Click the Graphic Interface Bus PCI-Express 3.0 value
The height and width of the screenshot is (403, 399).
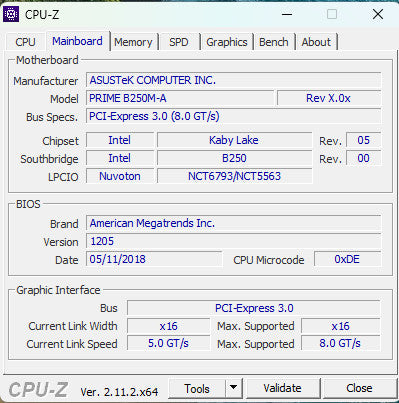coord(254,308)
